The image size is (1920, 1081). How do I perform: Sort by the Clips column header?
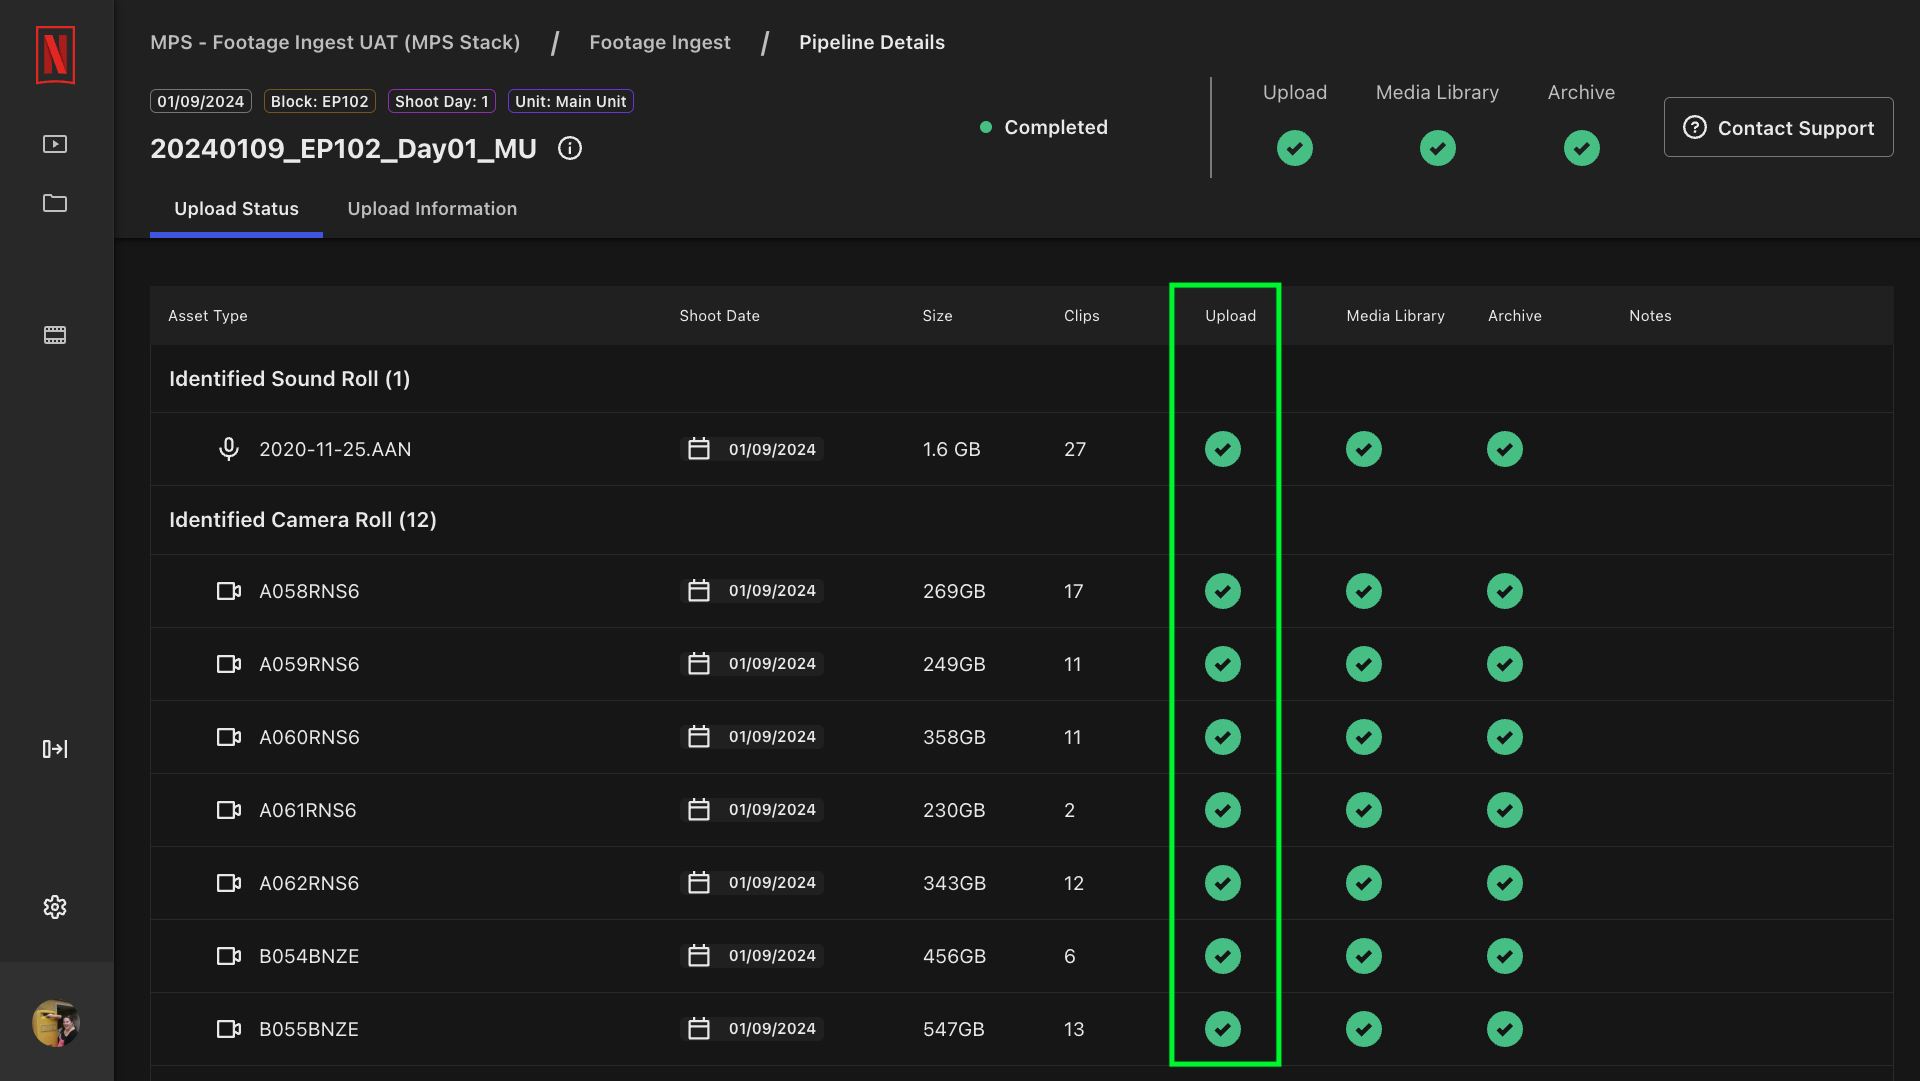click(x=1082, y=316)
